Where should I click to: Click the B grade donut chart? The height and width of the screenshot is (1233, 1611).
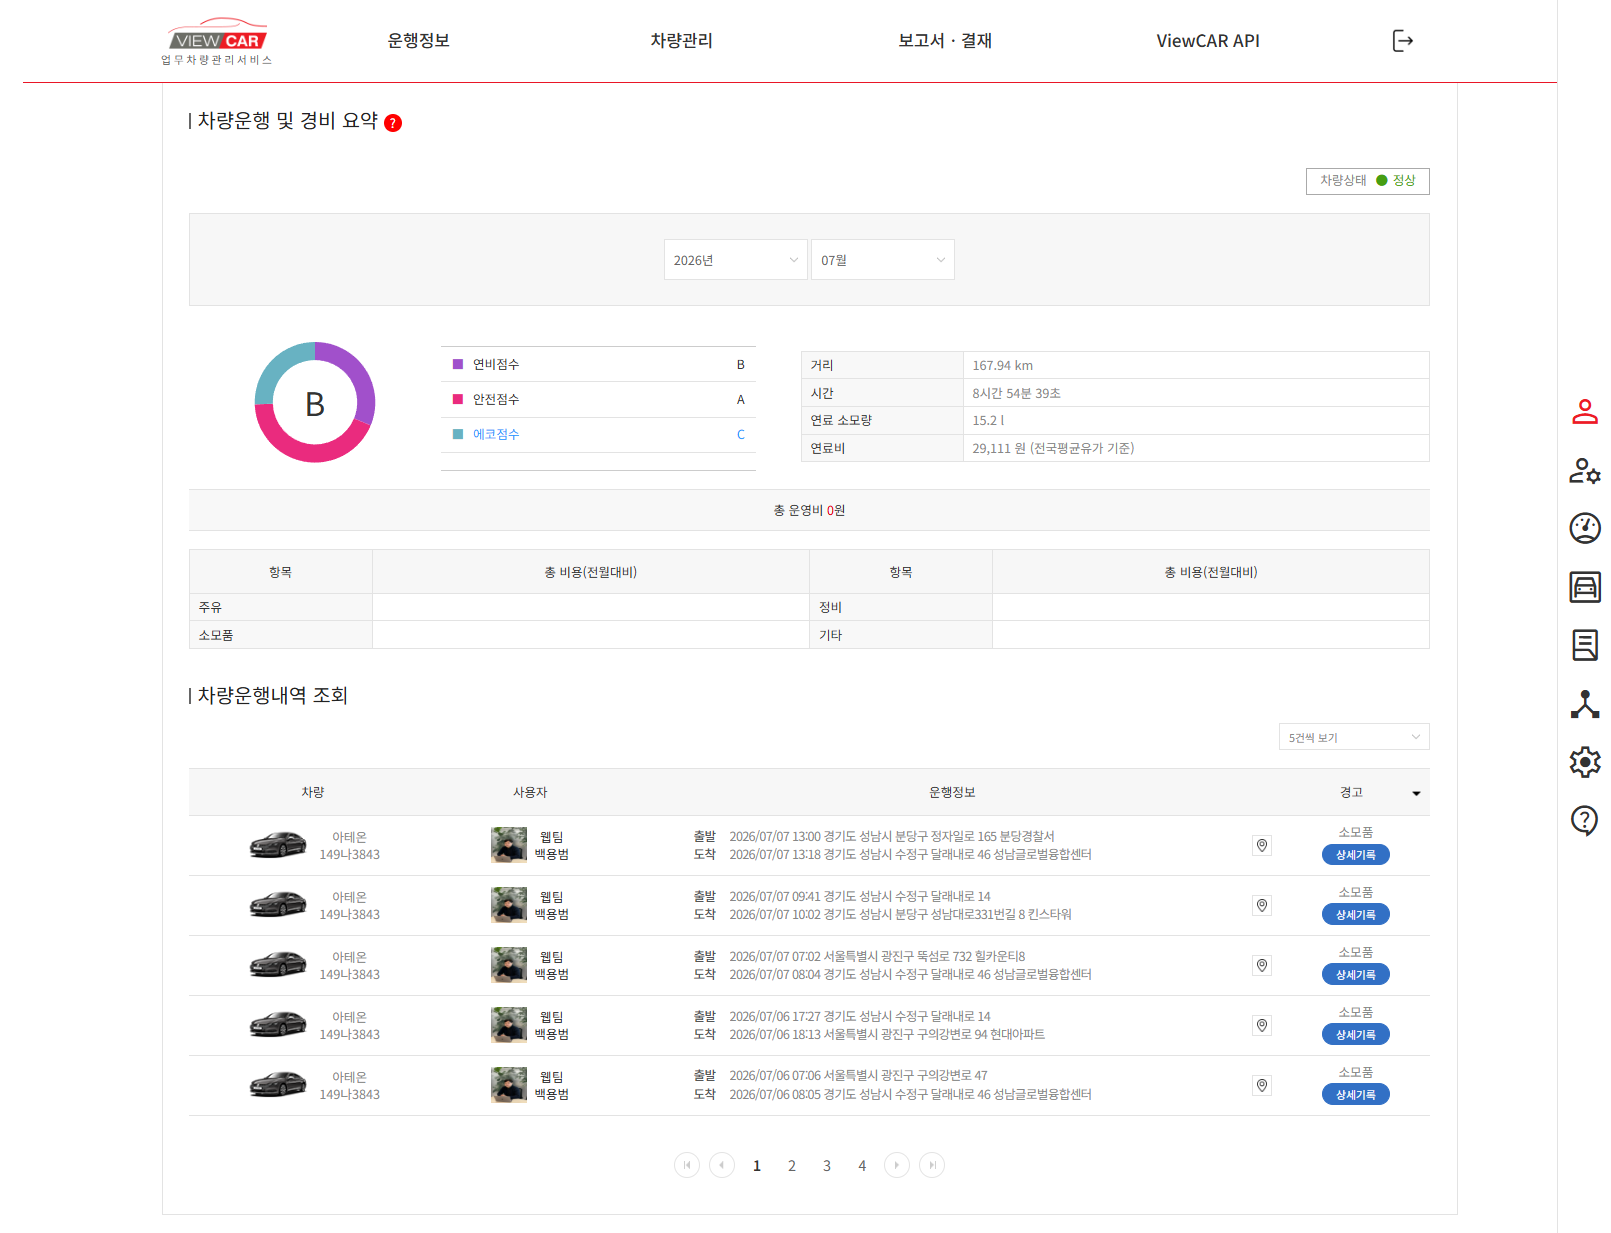pos(315,403)
